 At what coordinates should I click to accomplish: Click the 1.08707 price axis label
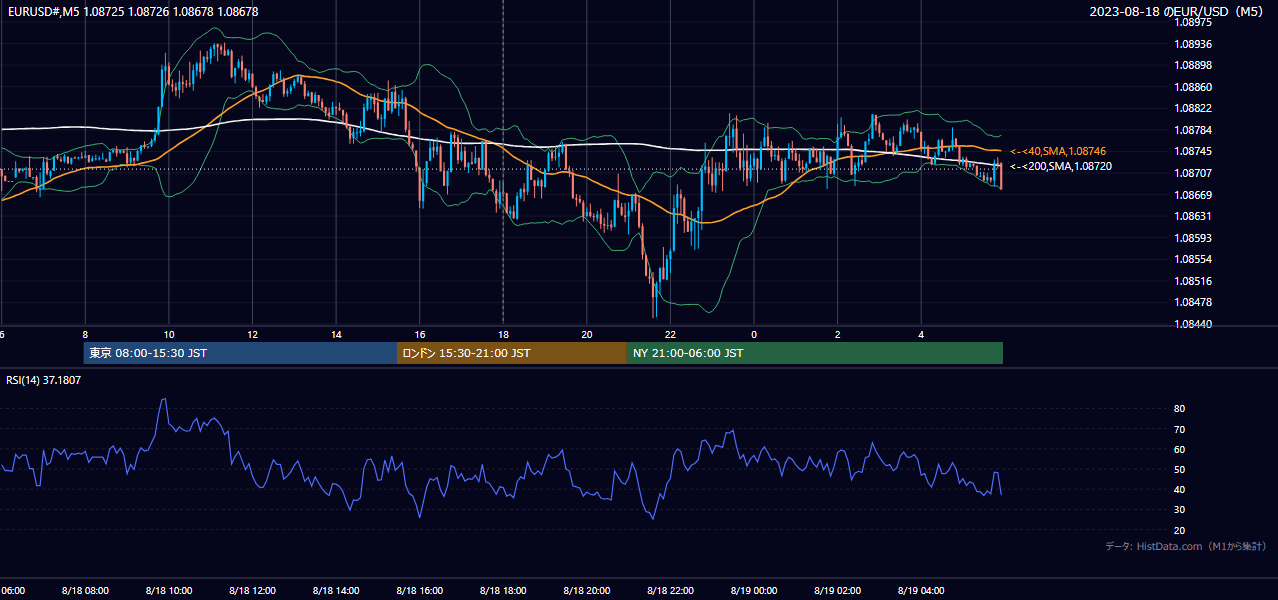point(1193,173)
